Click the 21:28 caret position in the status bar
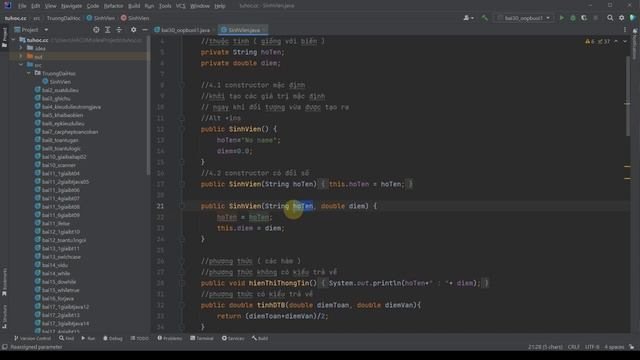Image resolution: width=640 pixels, height=360 pixels. pos(545,347)
